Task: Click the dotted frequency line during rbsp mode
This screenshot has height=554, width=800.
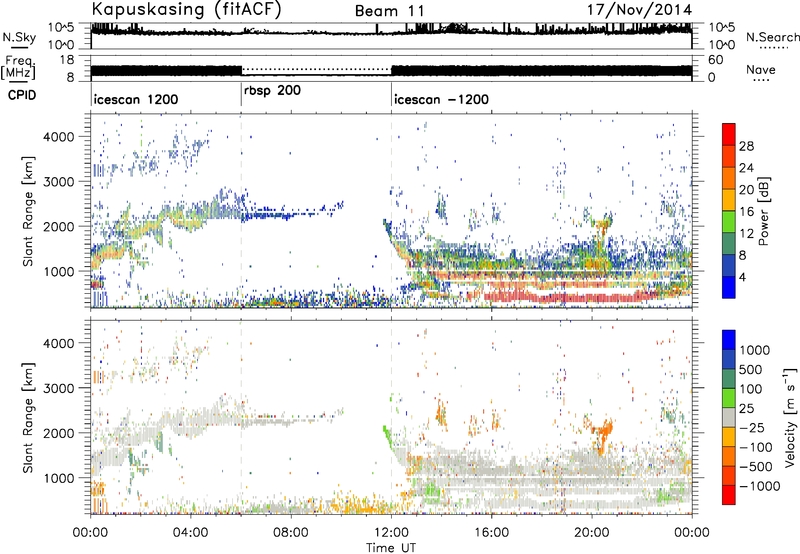Action: 316,68
